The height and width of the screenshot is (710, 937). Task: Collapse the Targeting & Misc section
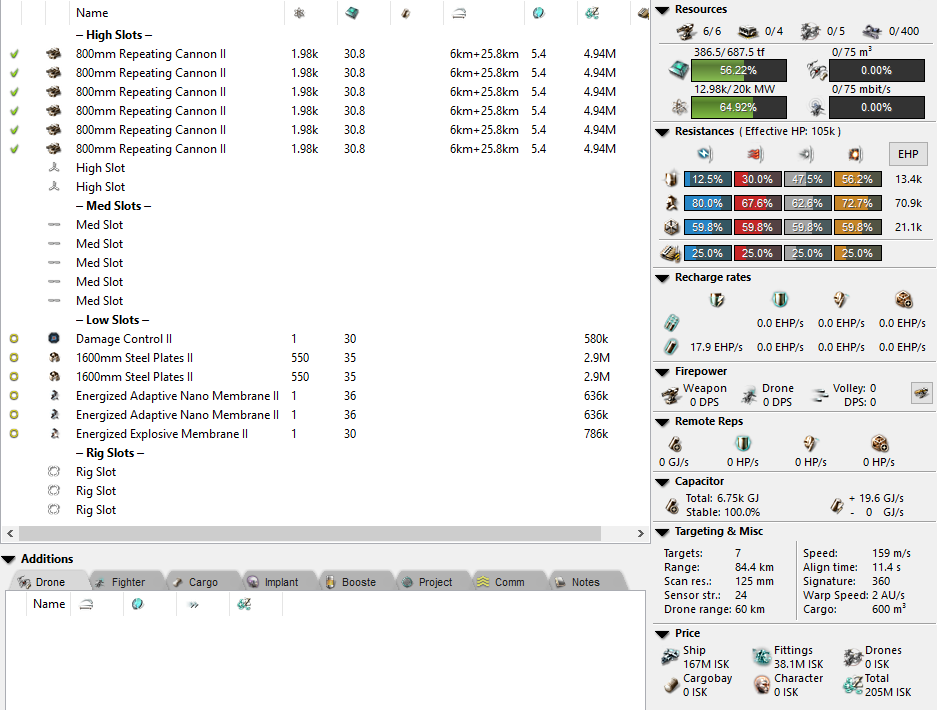pos(663,532)
